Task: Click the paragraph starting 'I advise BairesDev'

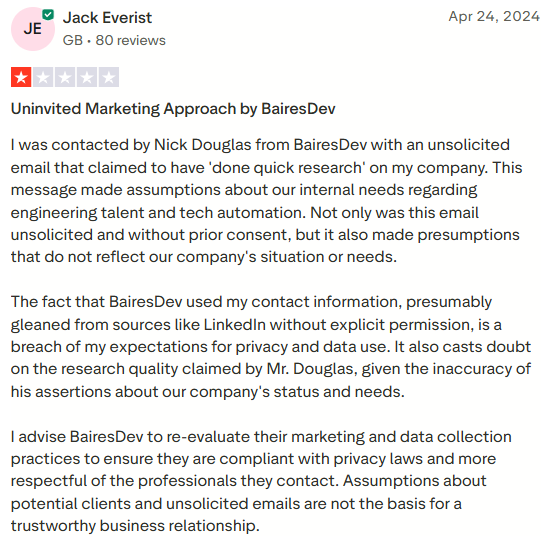Action: (x=261, y=481)
